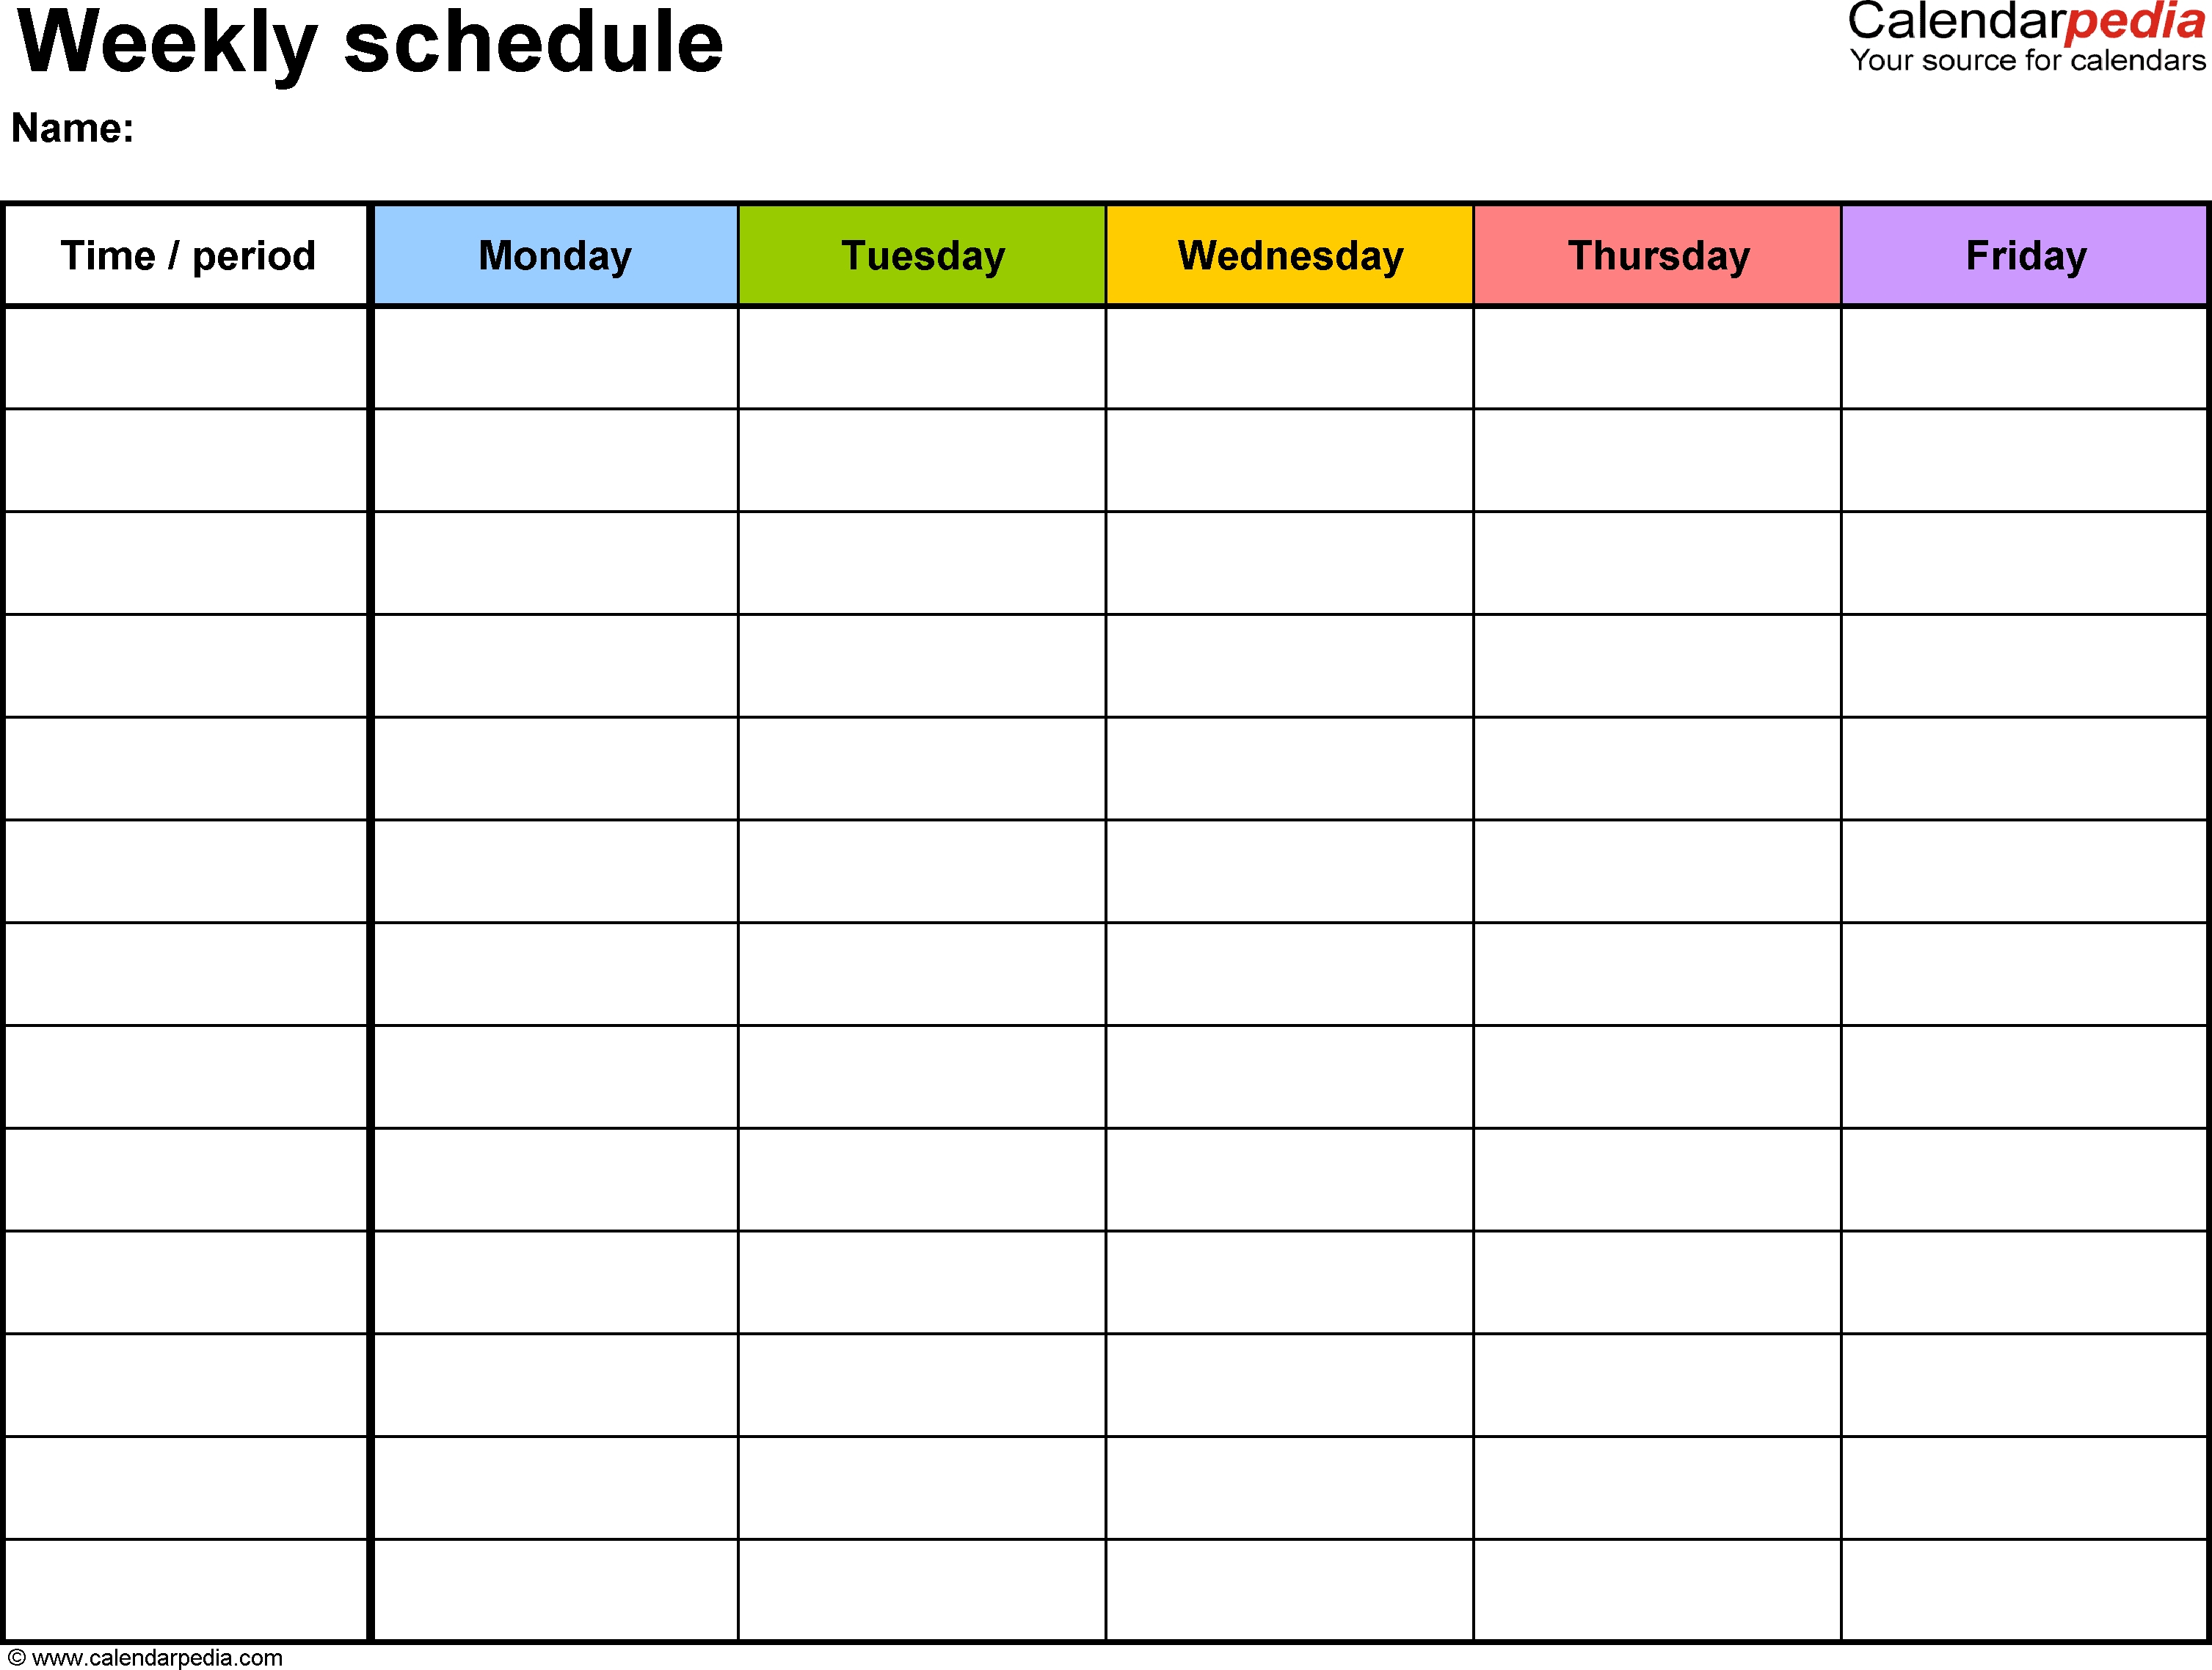
Task: Click the www.calendarpedia.com link
Action: pyautogui.click(x=184, y=1652)
